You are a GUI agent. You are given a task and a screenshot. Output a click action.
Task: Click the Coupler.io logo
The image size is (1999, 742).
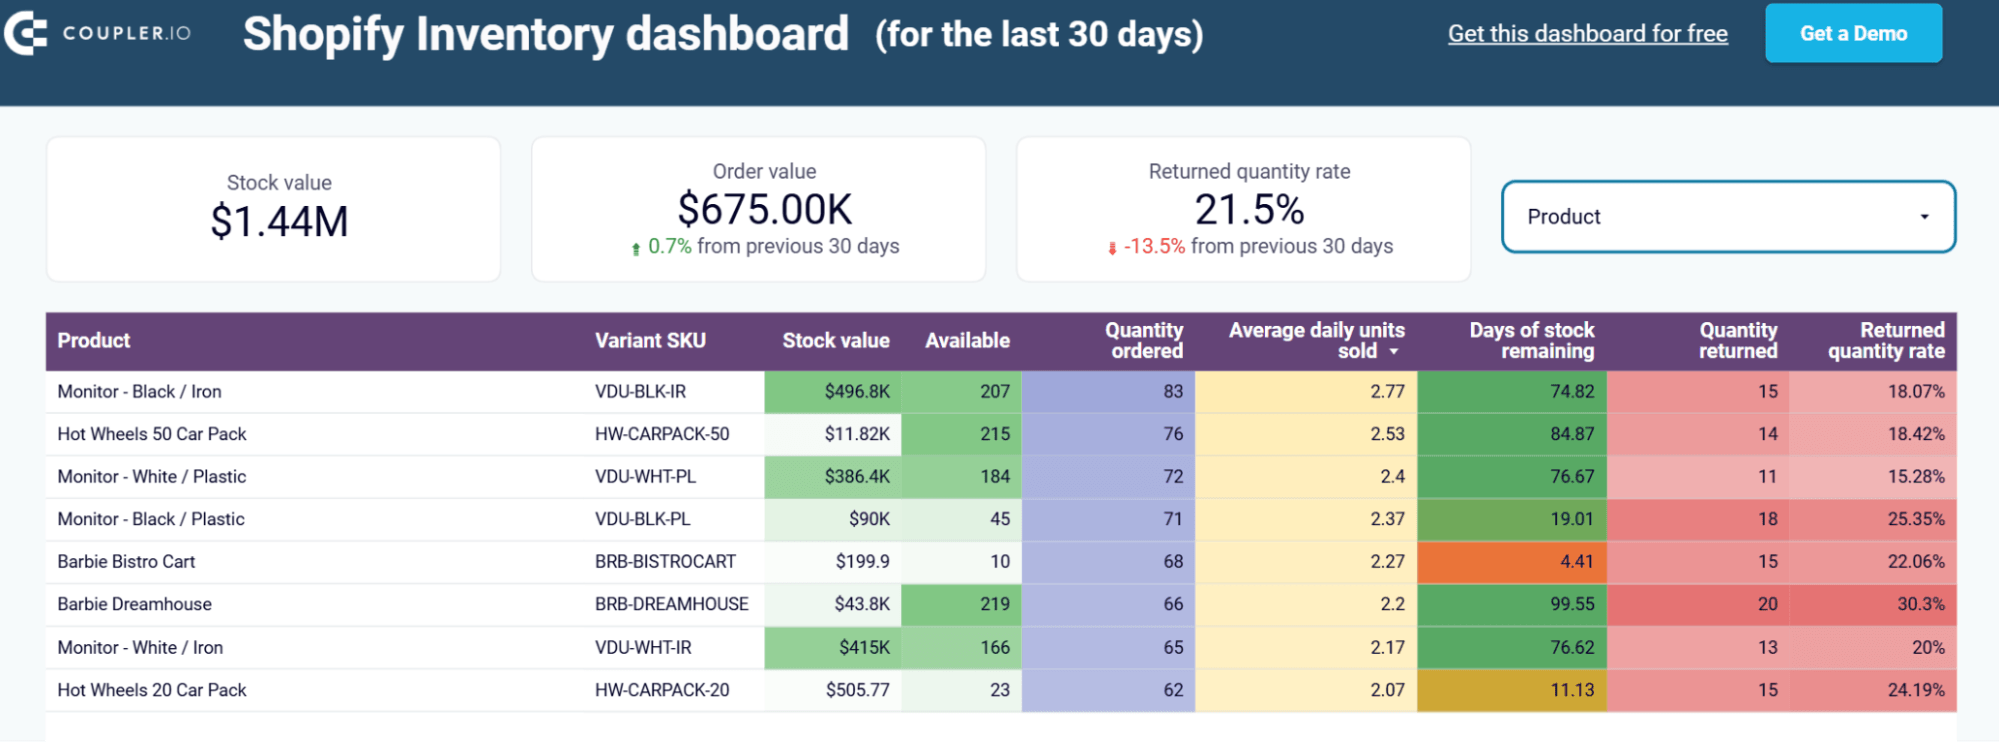97,33
